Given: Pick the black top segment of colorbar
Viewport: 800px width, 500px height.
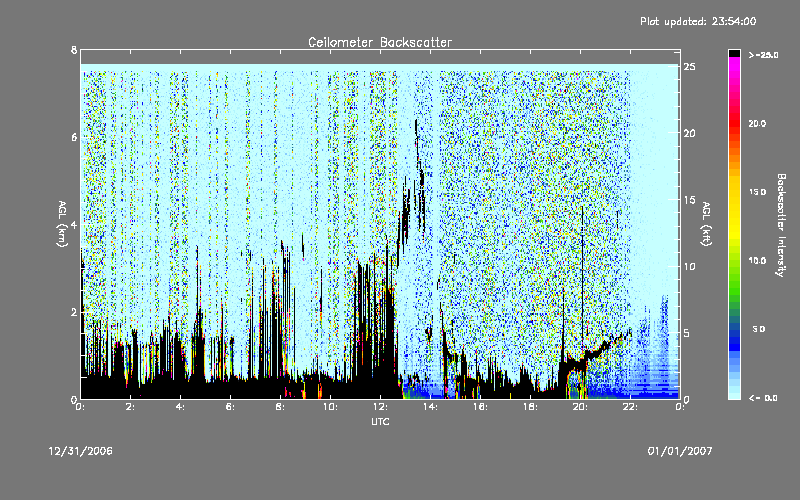Looking at the screenshot, I should coord(734,53).
